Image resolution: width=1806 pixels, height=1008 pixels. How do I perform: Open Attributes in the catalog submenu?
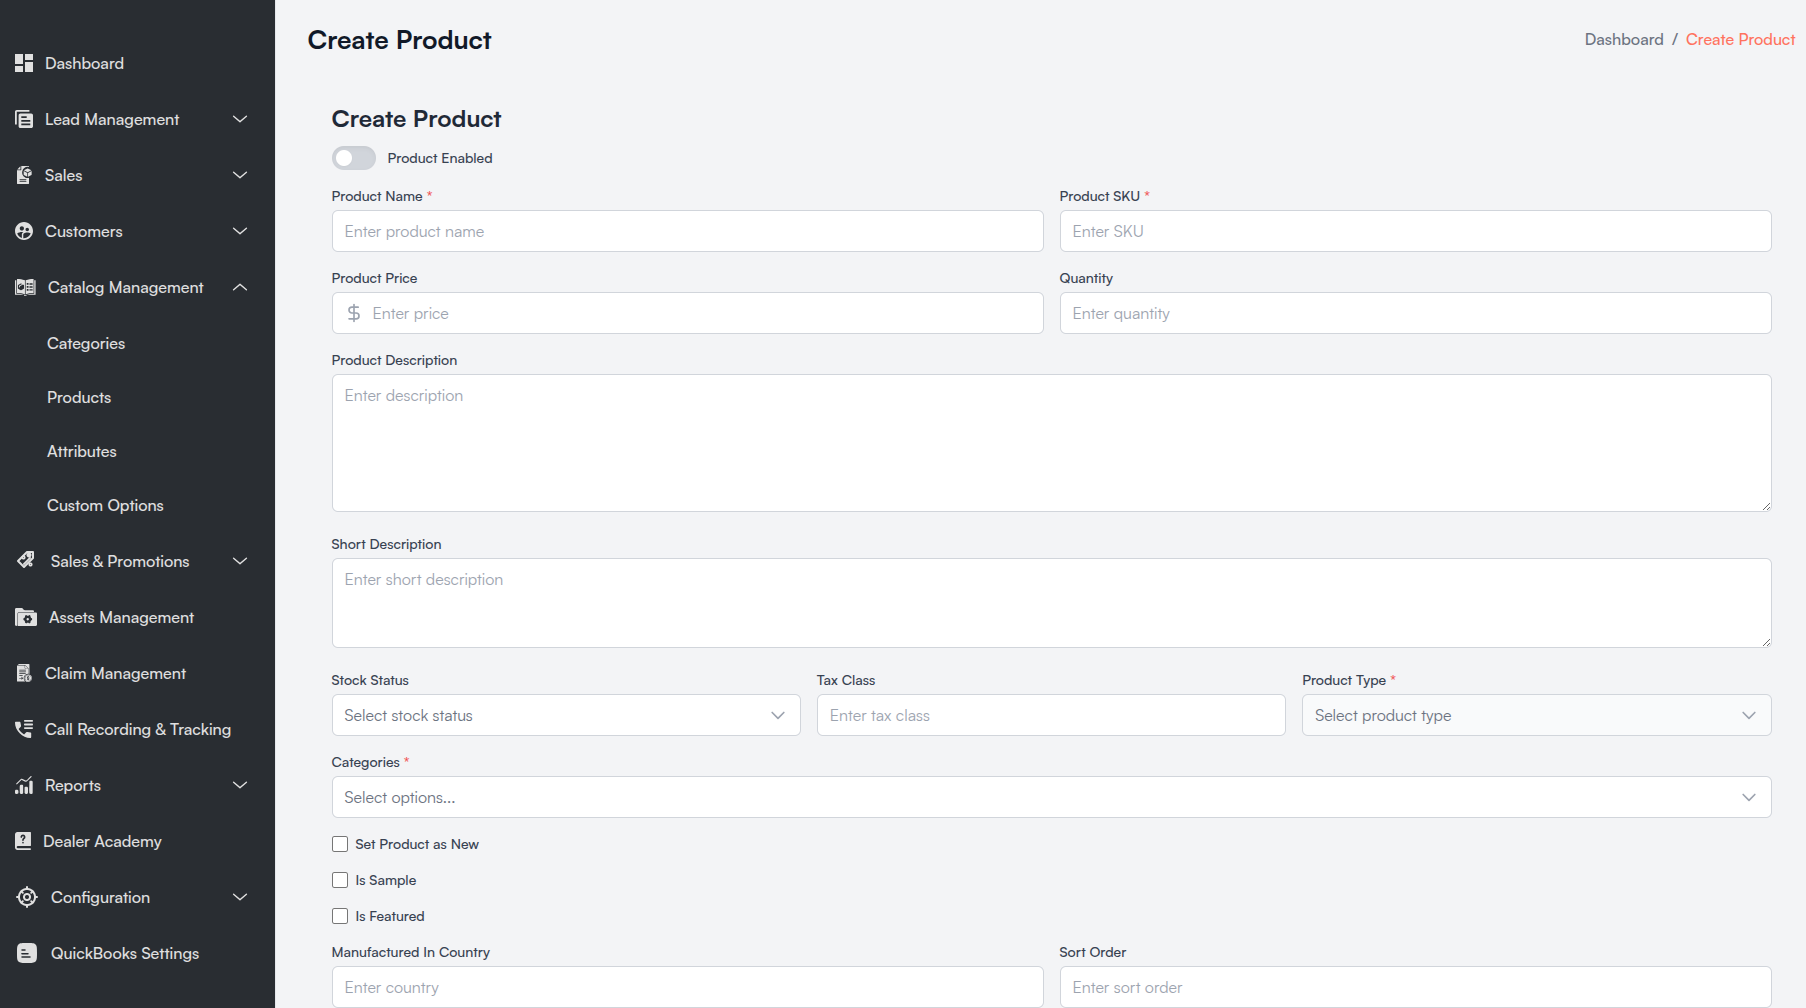click(x=82, y=451)
